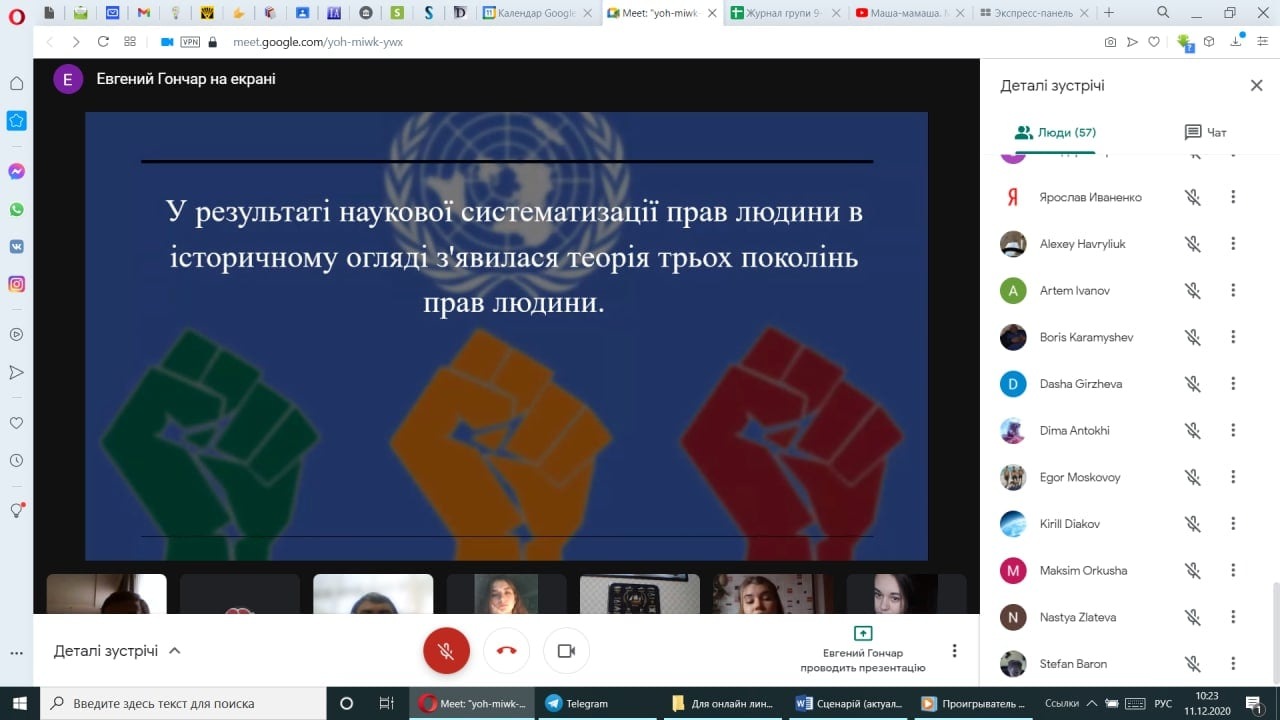This screenshot has height=720, width=1280.
Task: Expand the 'Деталі зустрічі' chevron at the bottom
Action: coord(175,651)
